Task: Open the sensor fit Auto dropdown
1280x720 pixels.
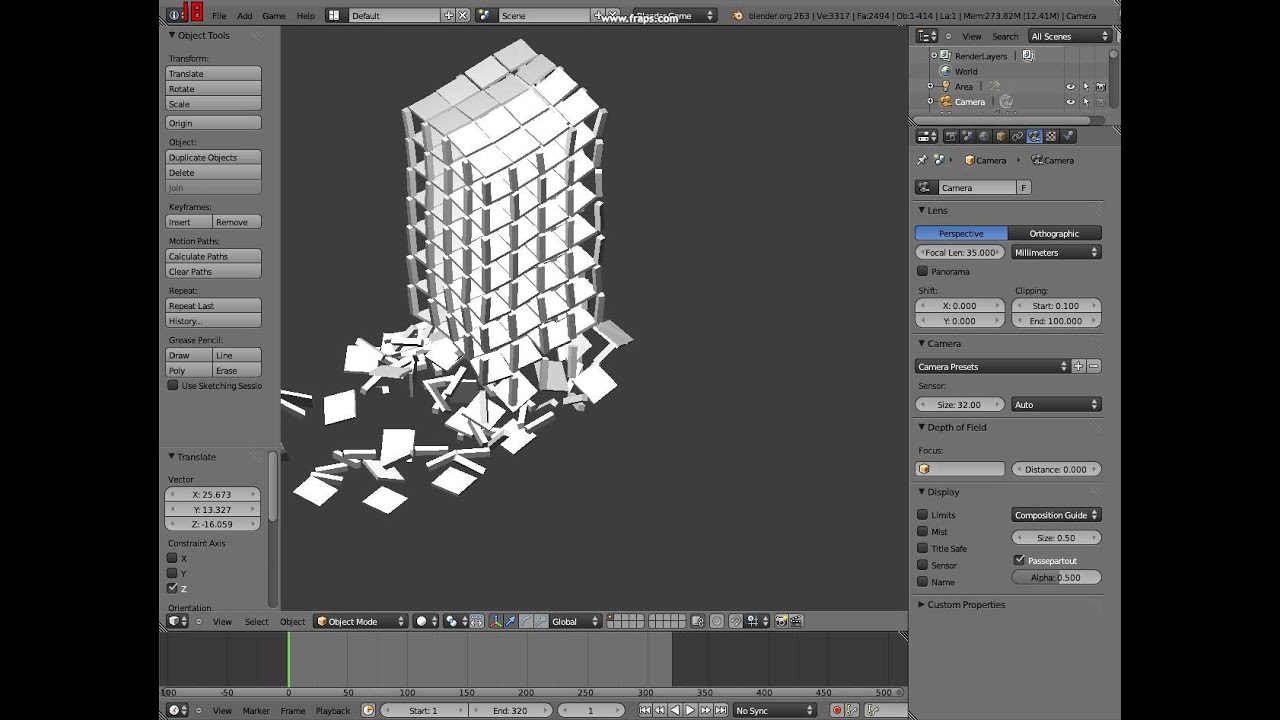Action: tap(1056, 404)
